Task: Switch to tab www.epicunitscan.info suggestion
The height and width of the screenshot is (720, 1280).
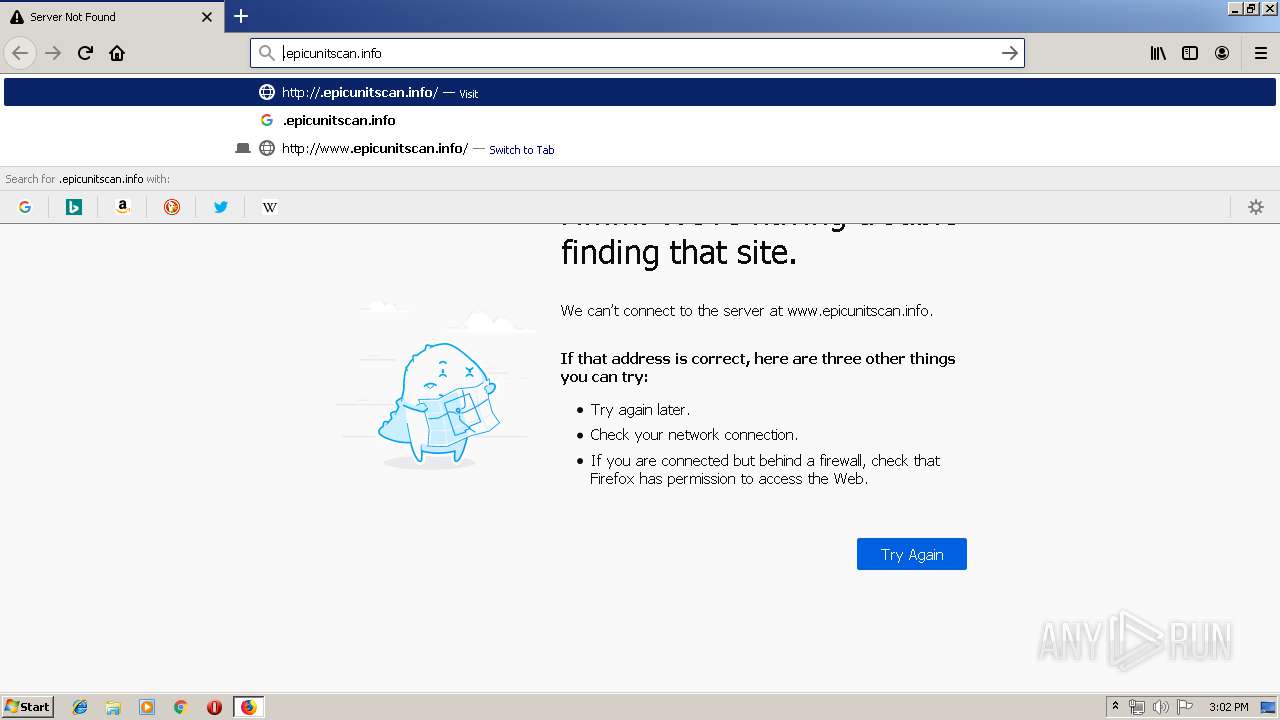Action: (640, 148)
